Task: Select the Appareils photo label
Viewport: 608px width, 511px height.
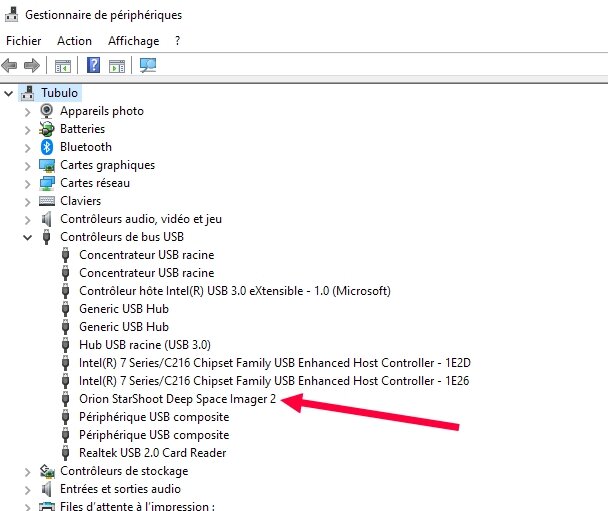Action: coord(102,111)
